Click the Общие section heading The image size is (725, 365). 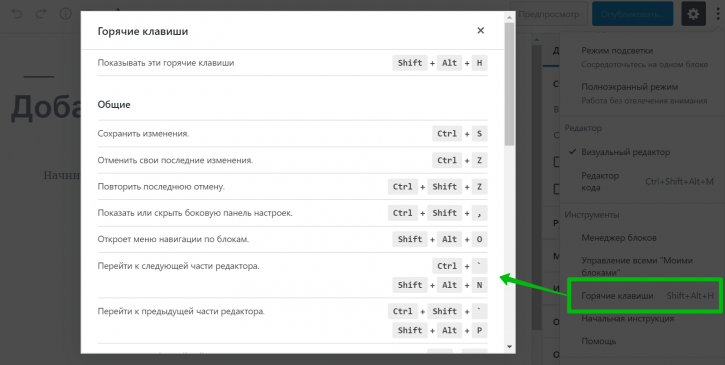[x=114, y=105]
